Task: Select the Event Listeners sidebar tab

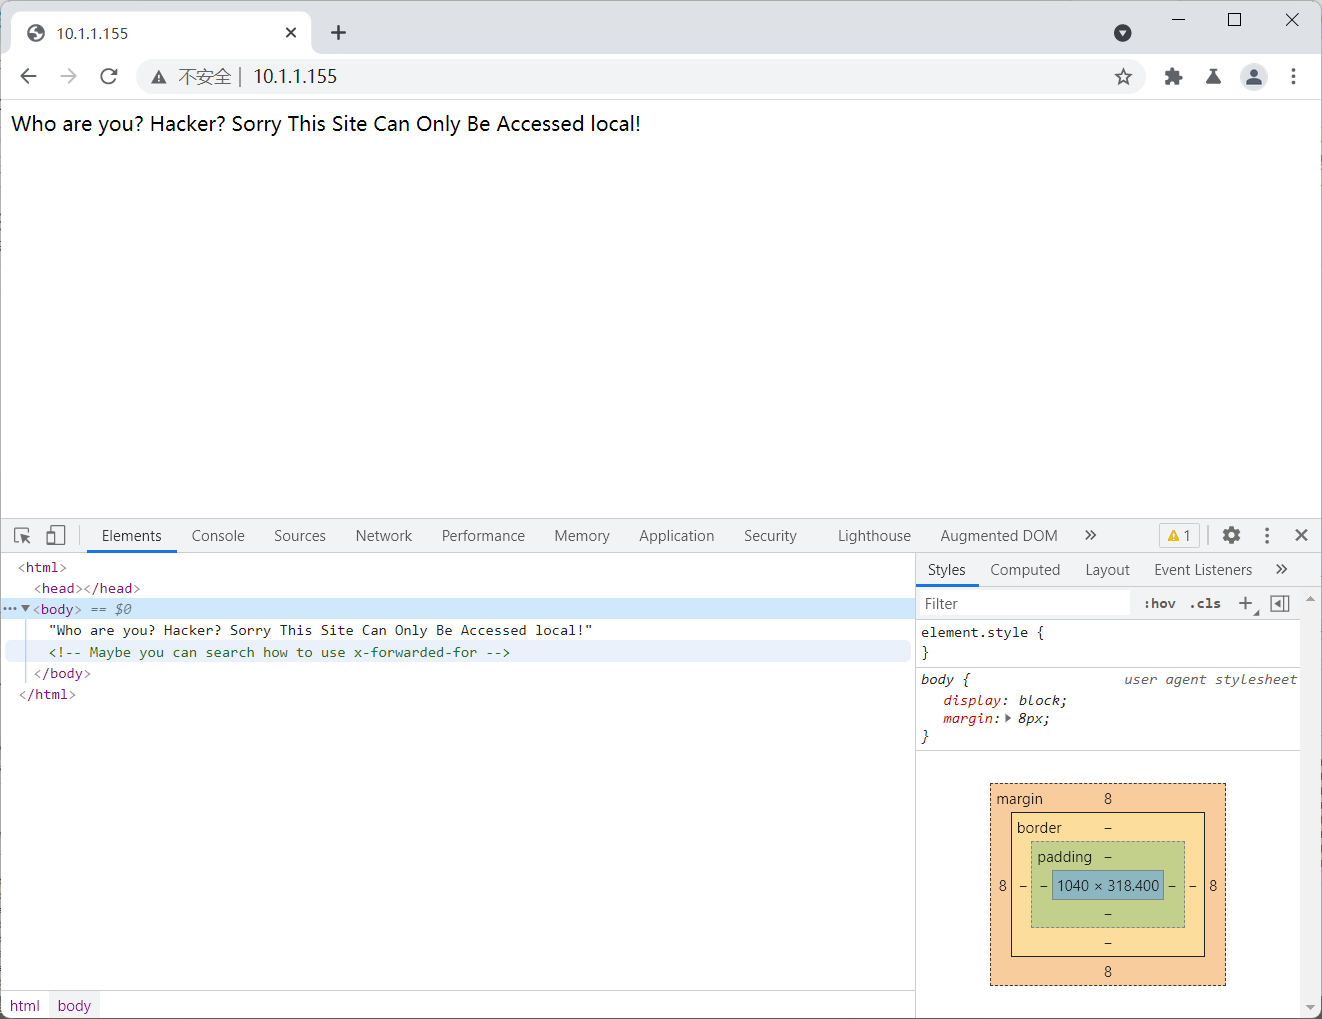Action: (x=1203, y=570)
